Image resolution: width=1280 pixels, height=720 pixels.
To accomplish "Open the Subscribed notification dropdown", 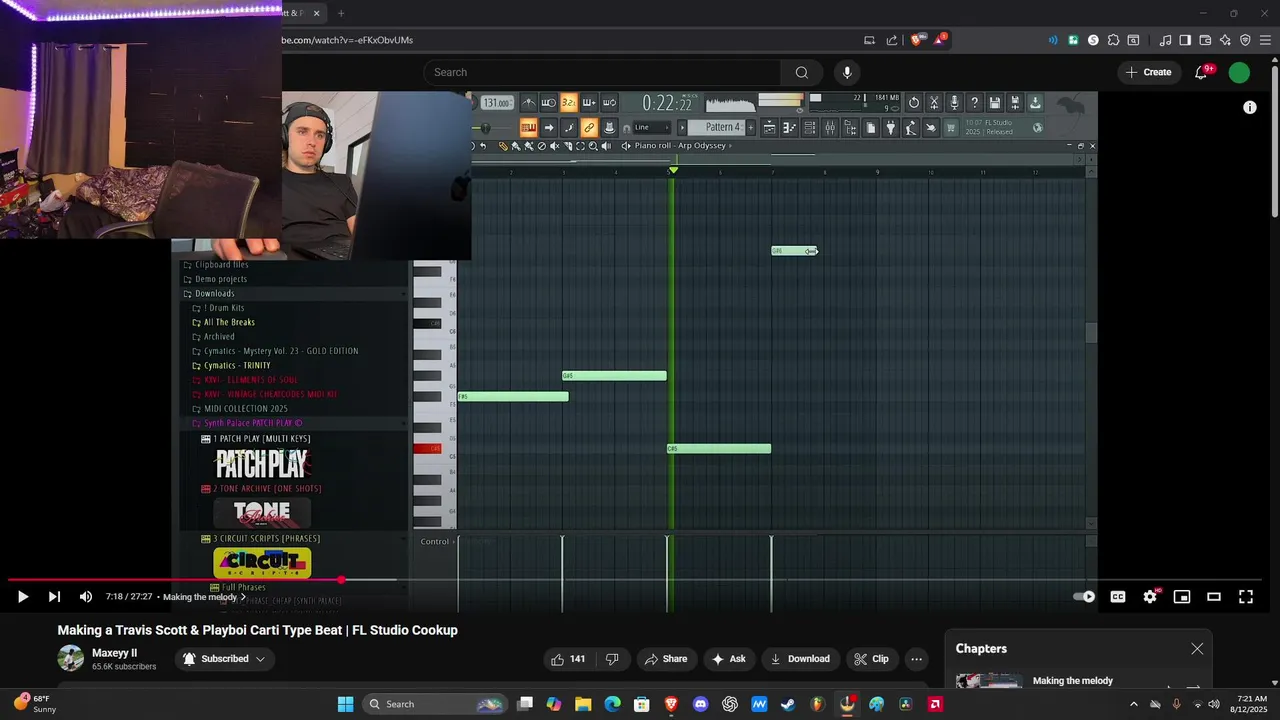I will point(224,659).
